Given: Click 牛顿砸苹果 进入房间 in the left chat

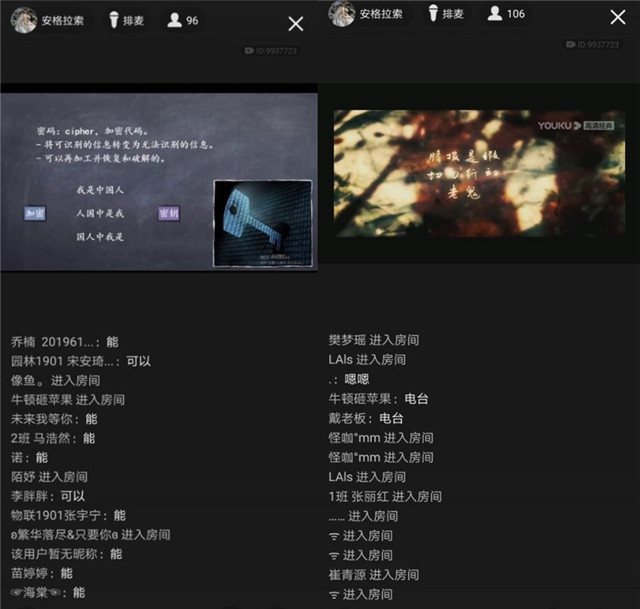Looking at the screenshot, I should coord(68,400).
